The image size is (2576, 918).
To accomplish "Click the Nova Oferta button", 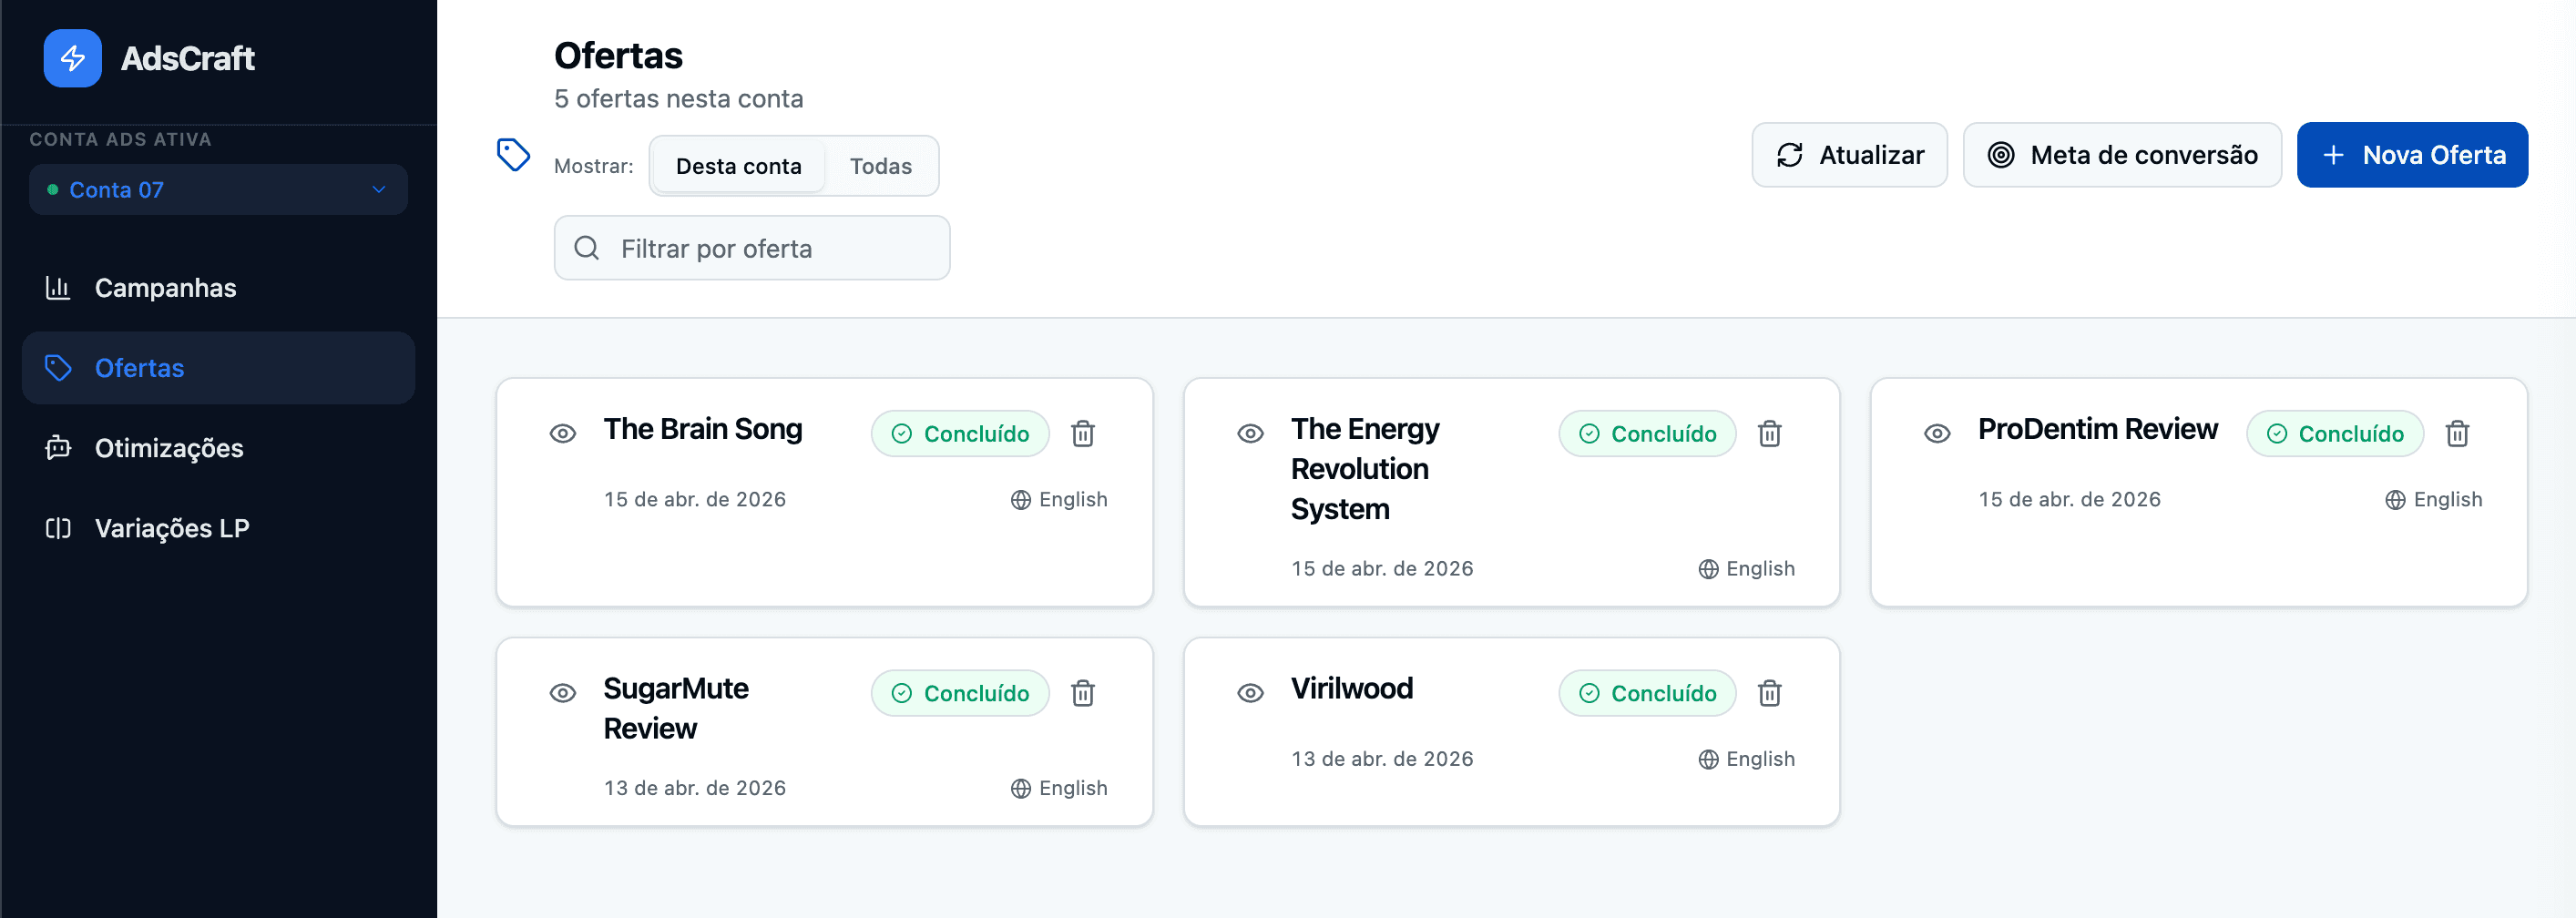I will click(2411, 155).
